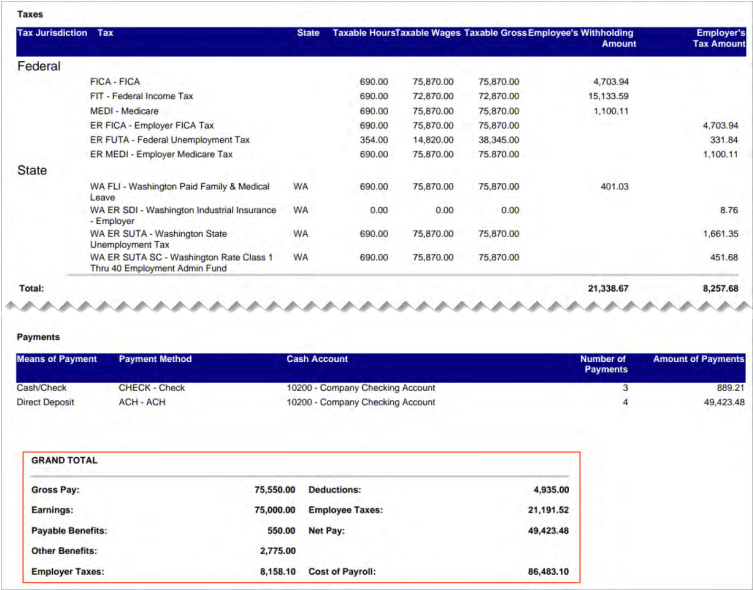Screen dimensions: 753x590
Task: Select the Taxable Wages column header
Action: click(x=428, y=33)
